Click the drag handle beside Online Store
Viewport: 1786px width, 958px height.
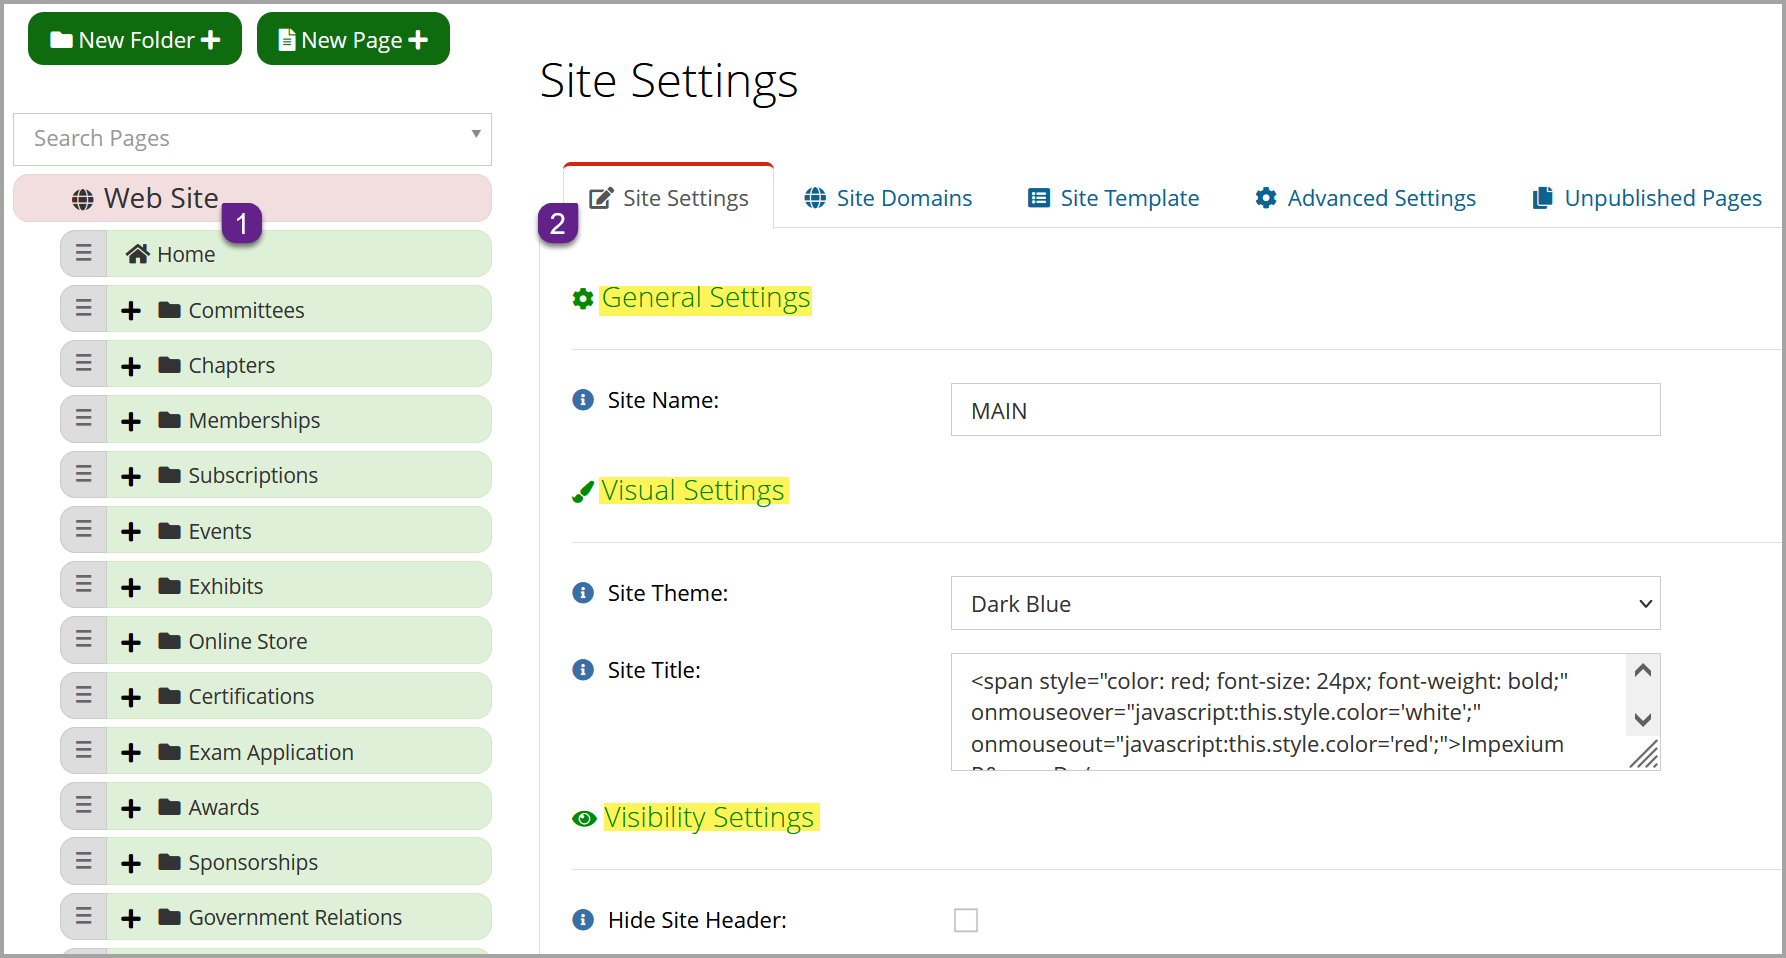click(84, 640)
